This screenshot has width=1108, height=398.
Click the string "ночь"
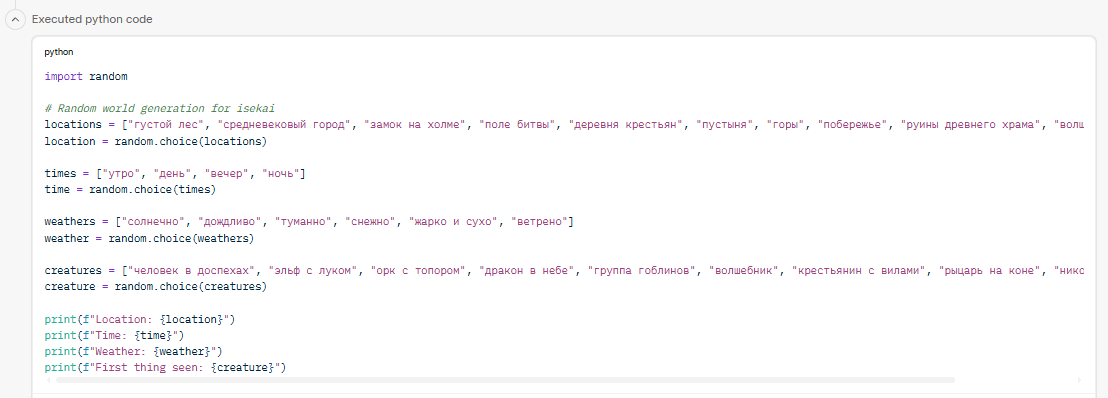click(280, 174)
